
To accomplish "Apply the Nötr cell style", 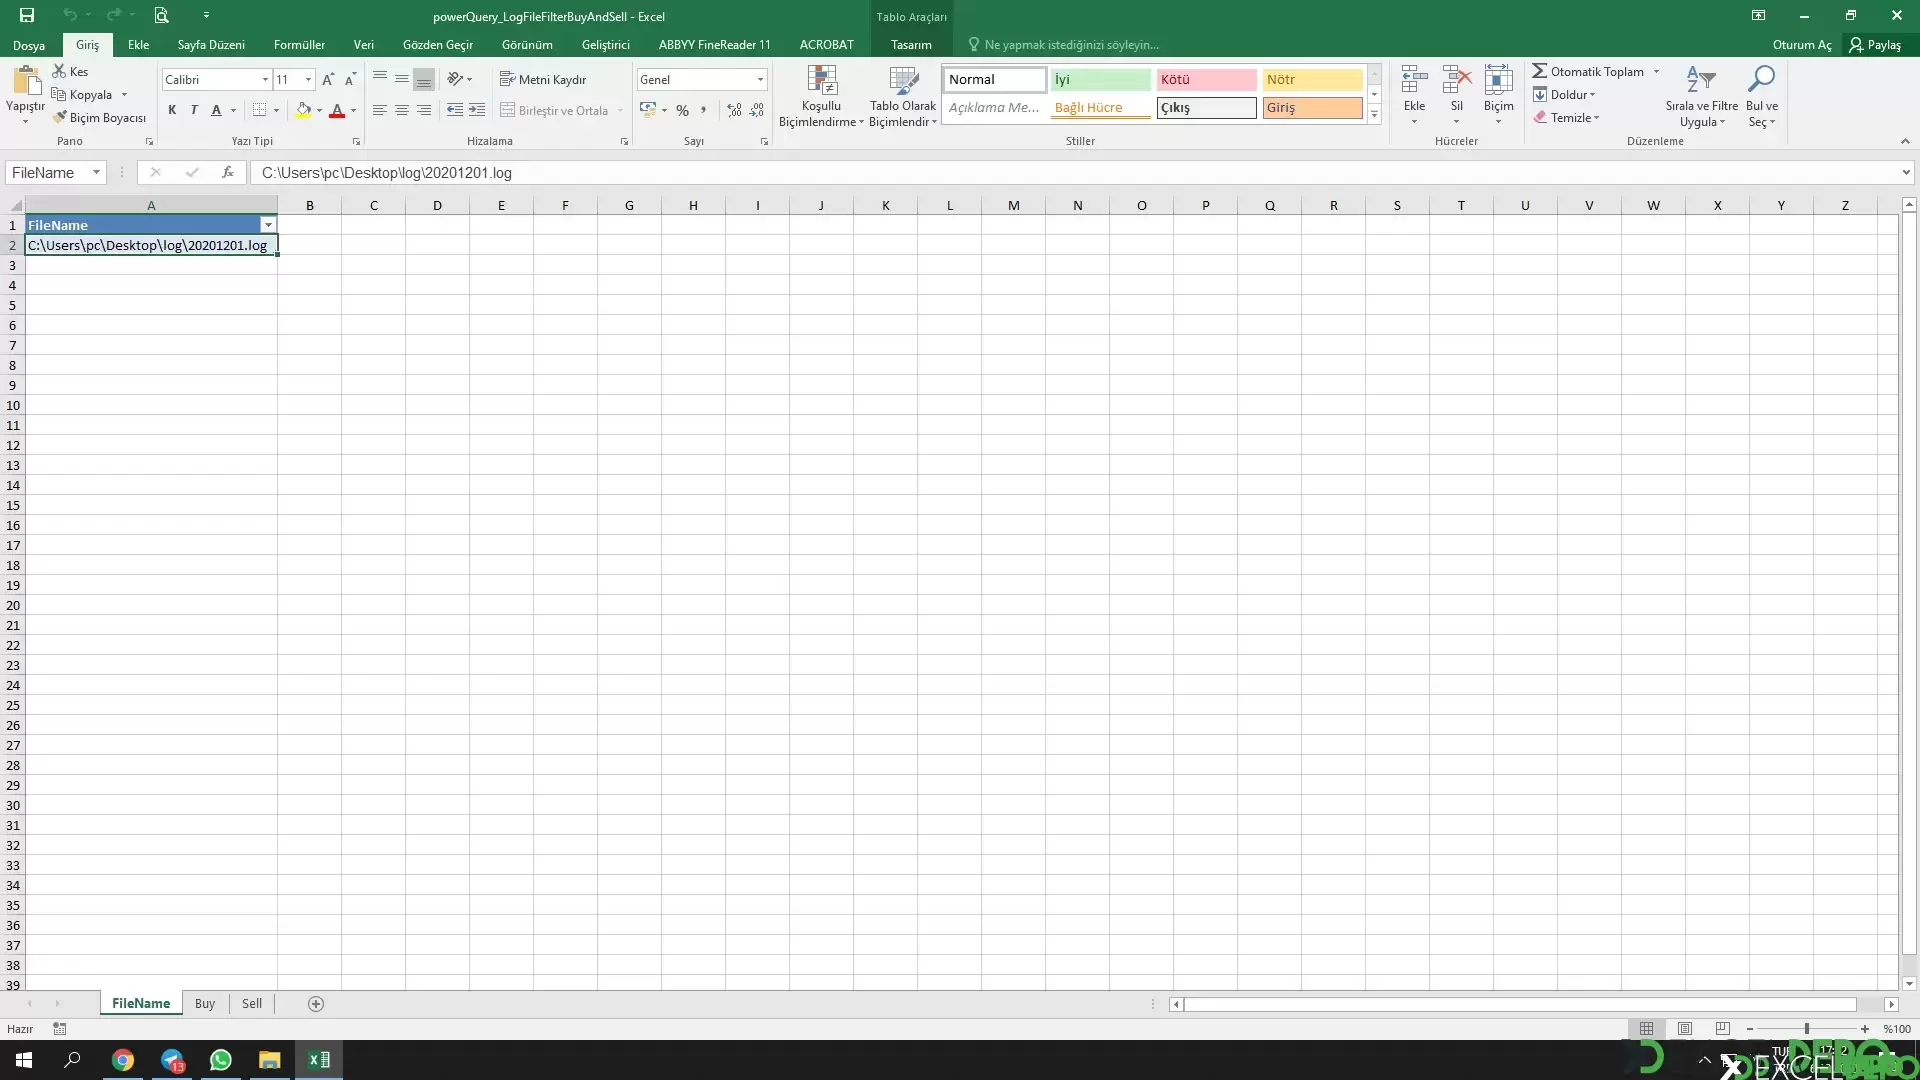I will coord(1312,79).
